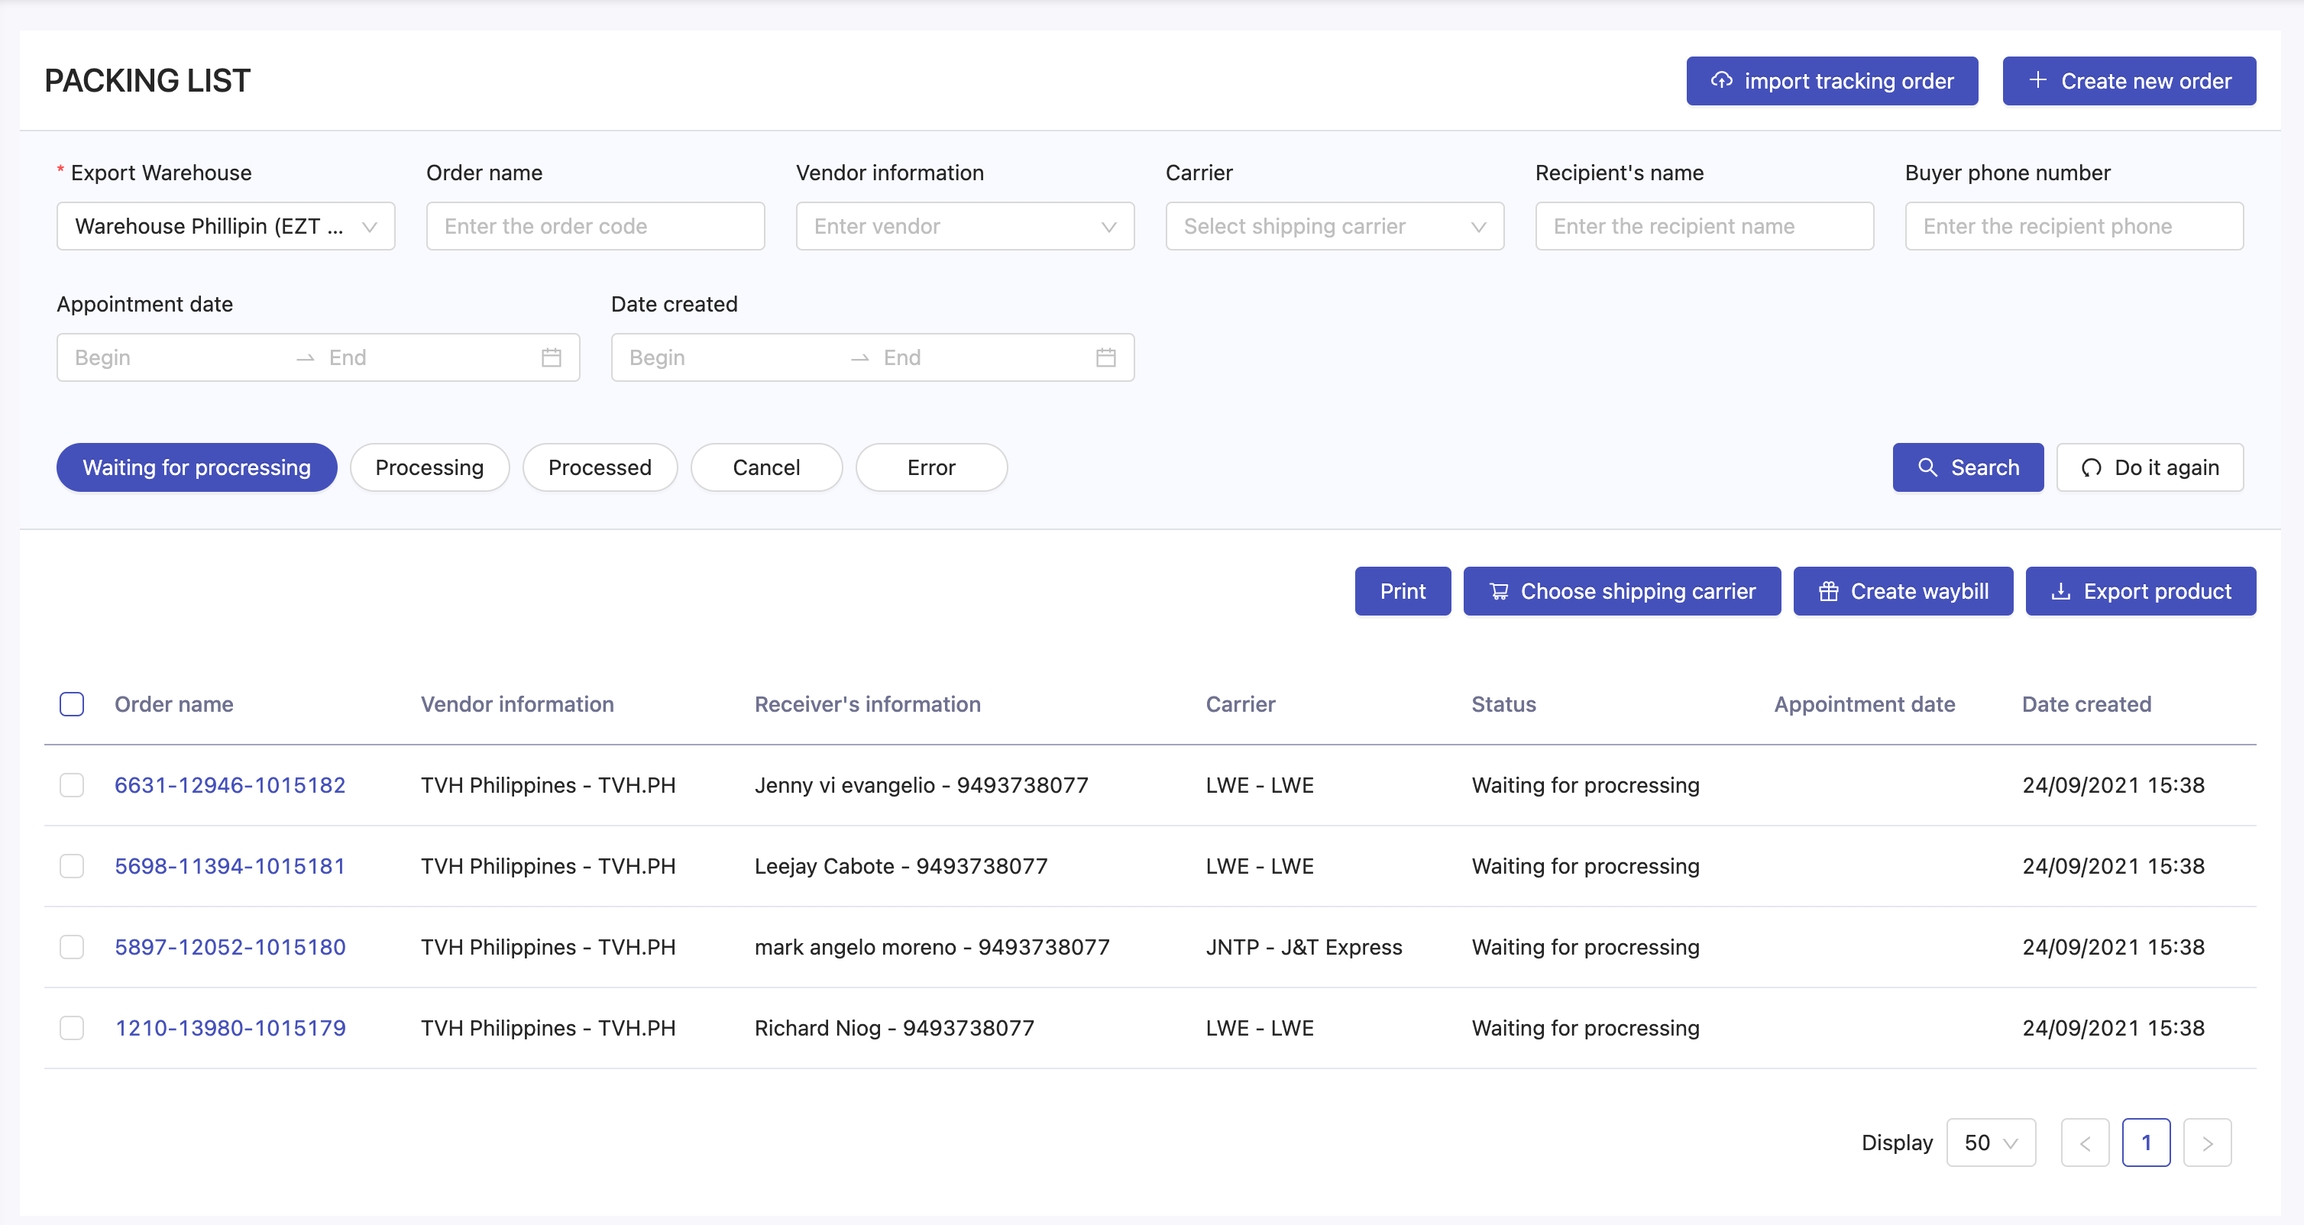Image resolution: width=2304 pixels, height=1225 pixels.
Task: Click the download icon on Export product
Action: [2060, 591]
